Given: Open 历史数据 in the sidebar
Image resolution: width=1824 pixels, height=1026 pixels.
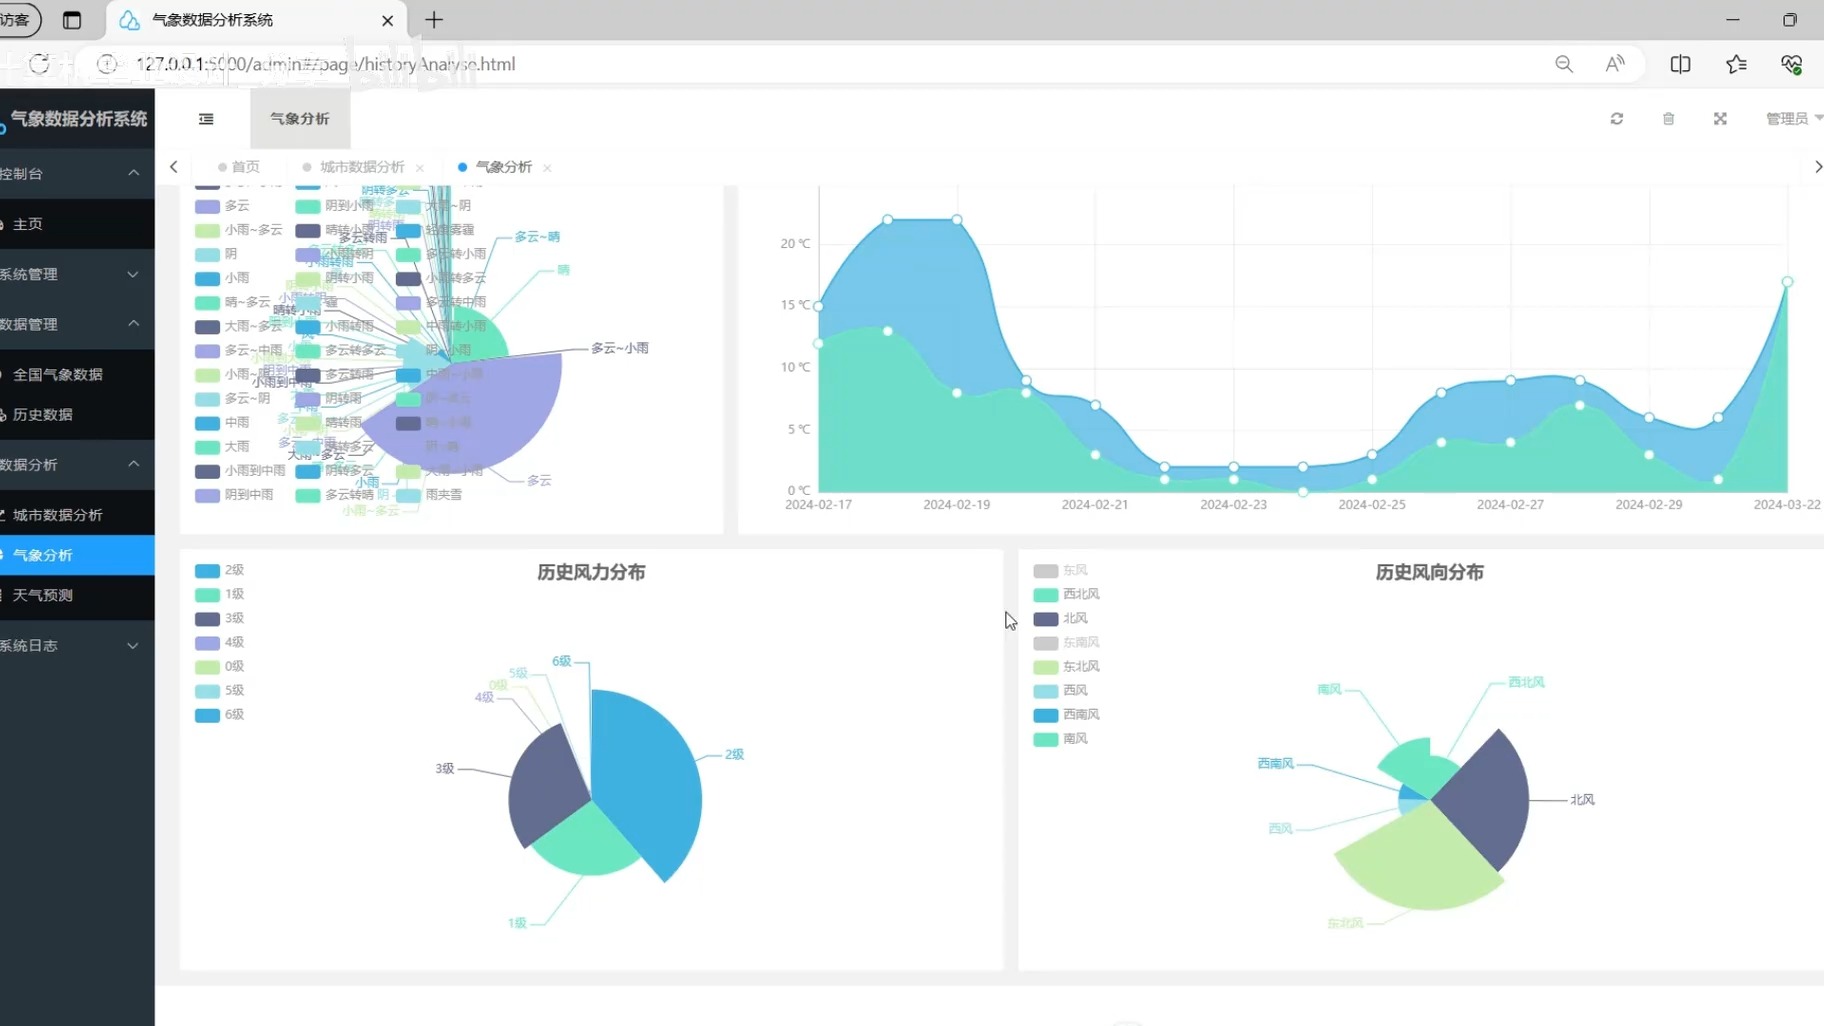Looking at the screenshot, I should [77, 414].
